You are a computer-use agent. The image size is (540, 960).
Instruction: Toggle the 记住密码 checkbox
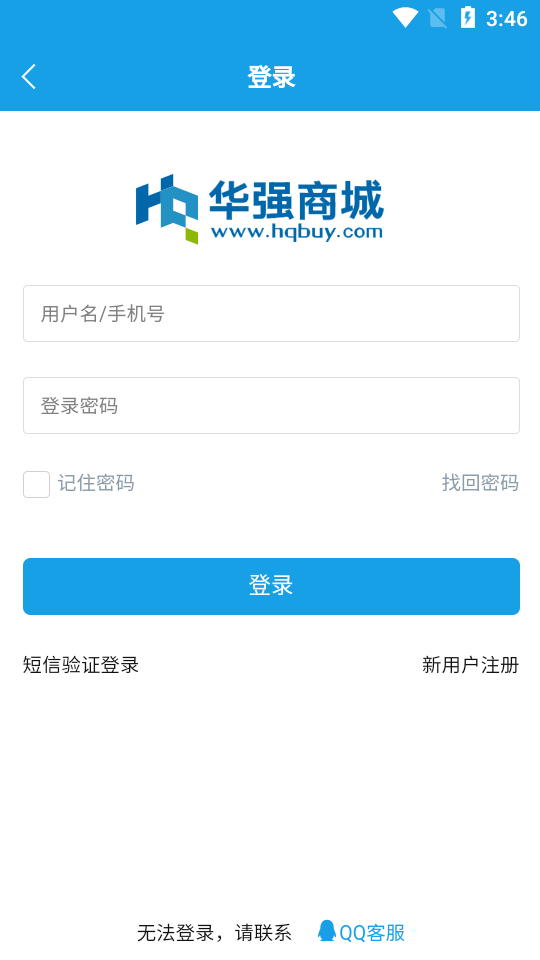click(37, 484)
